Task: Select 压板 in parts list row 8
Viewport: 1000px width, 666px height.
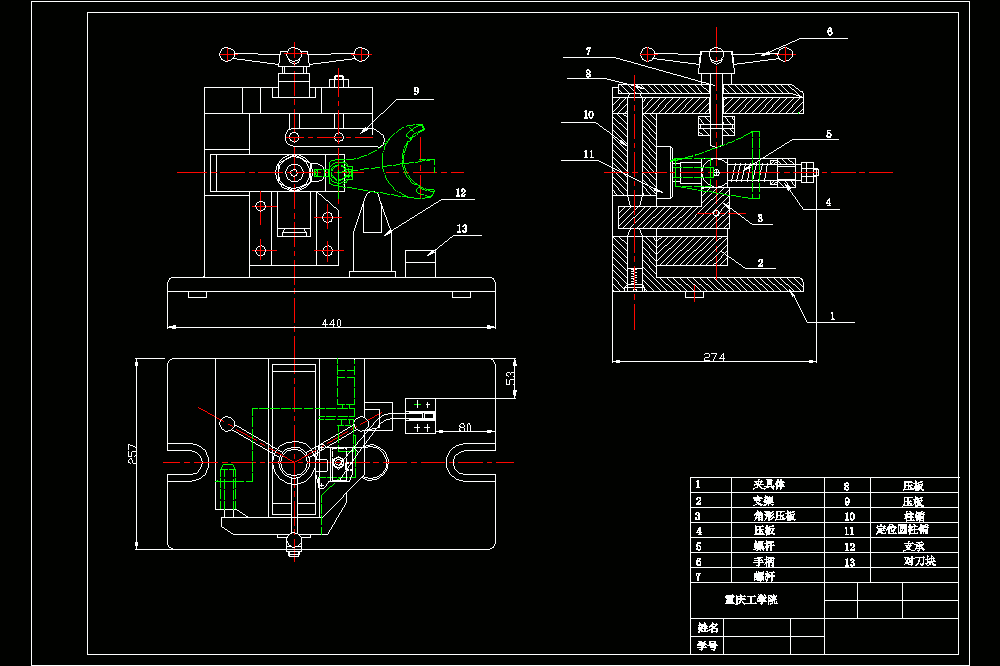Action: point(913,486)
